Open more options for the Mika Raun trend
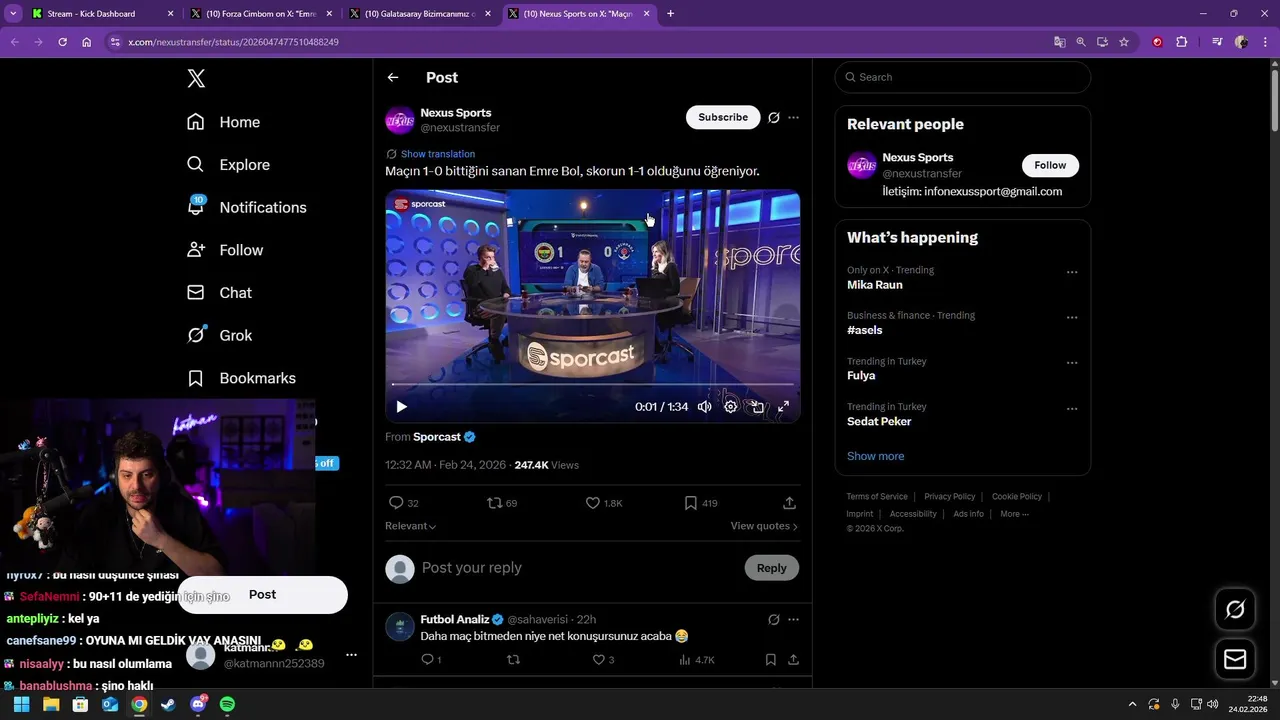Viewport: 1280px width, 720px height. coord(1072,272)
